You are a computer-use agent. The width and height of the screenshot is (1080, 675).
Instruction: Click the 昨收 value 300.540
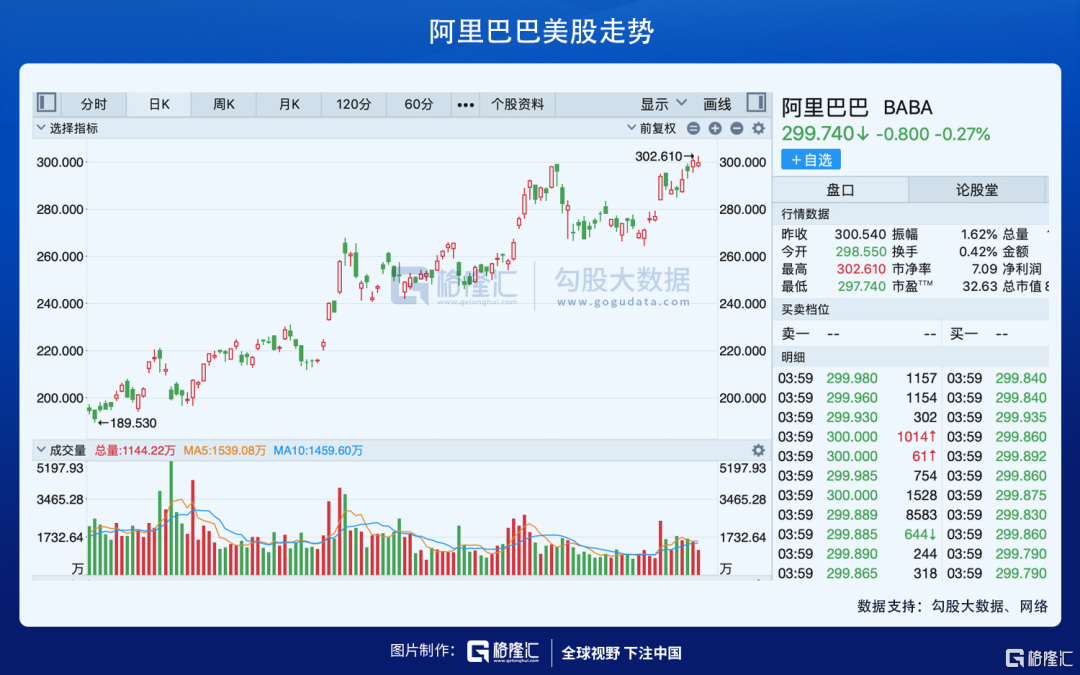[860, 234]
